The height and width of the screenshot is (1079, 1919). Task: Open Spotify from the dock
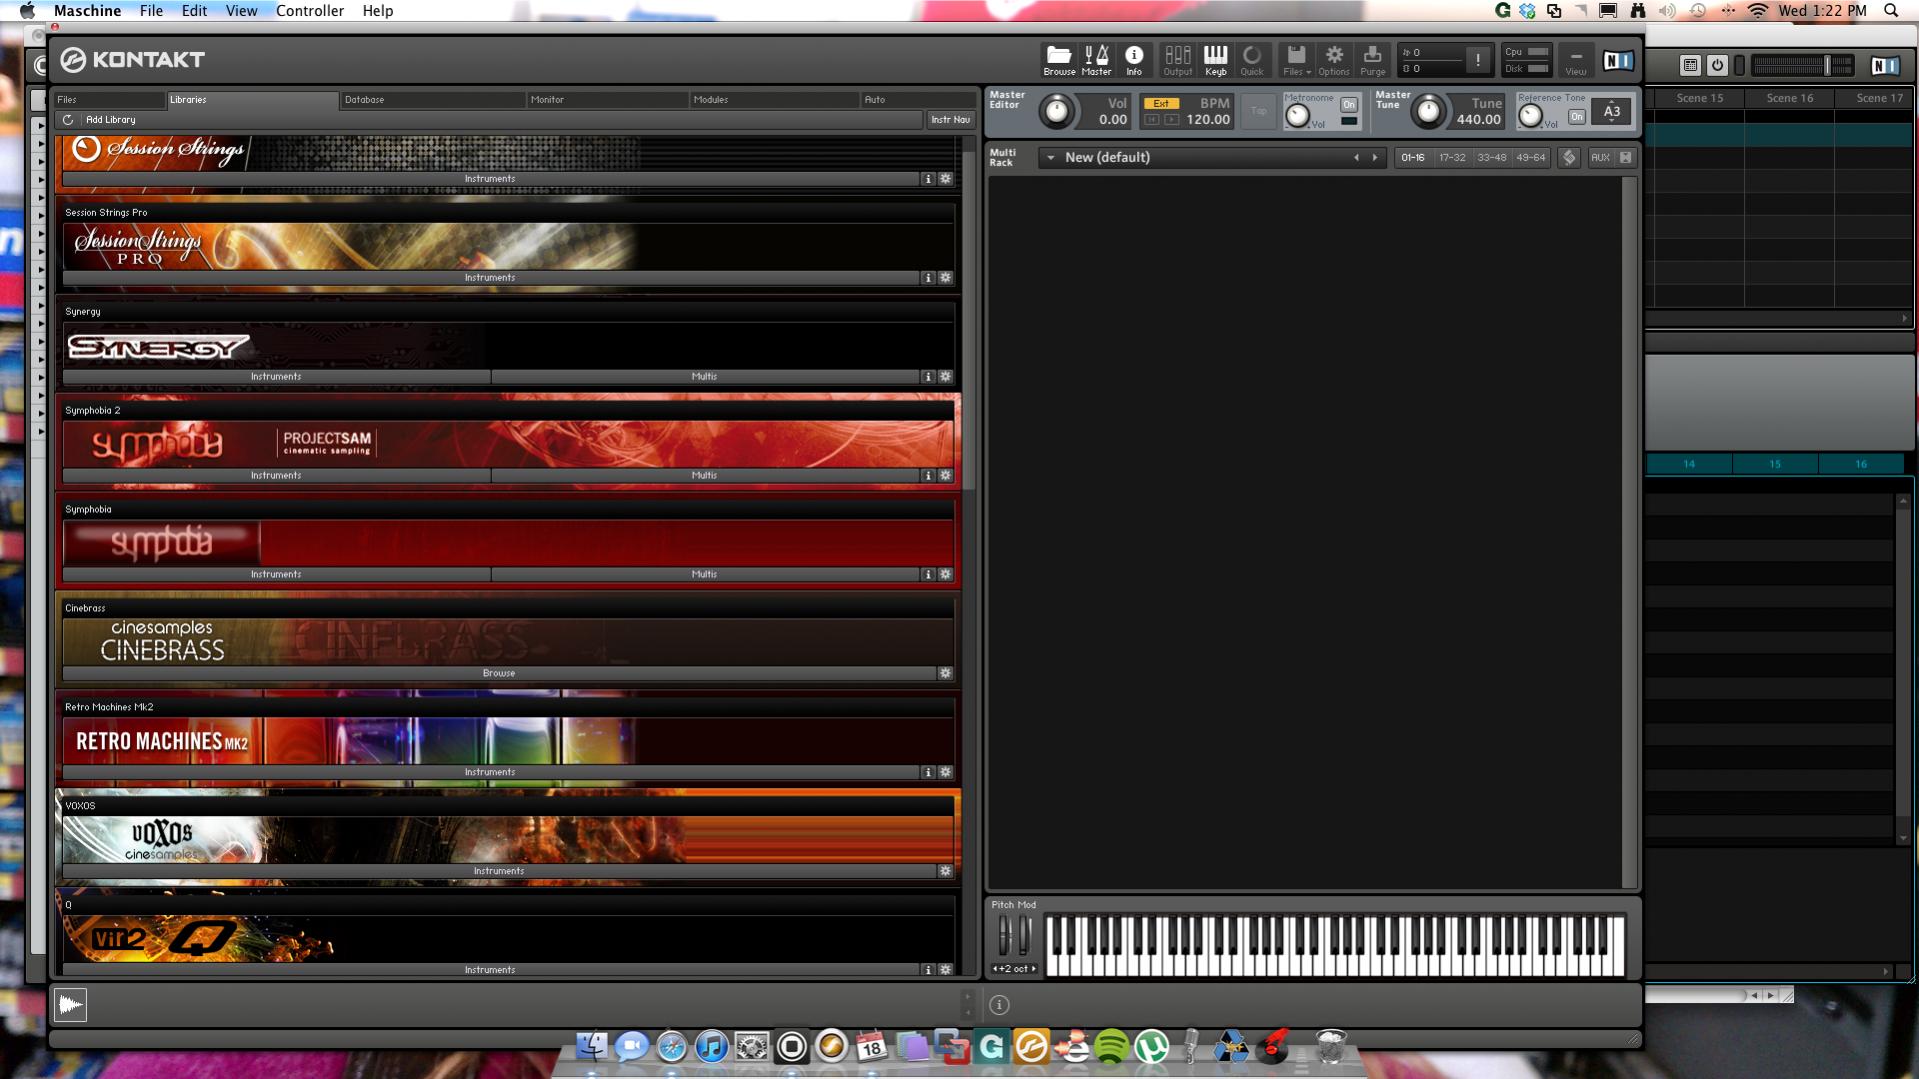(1111, 1047)
